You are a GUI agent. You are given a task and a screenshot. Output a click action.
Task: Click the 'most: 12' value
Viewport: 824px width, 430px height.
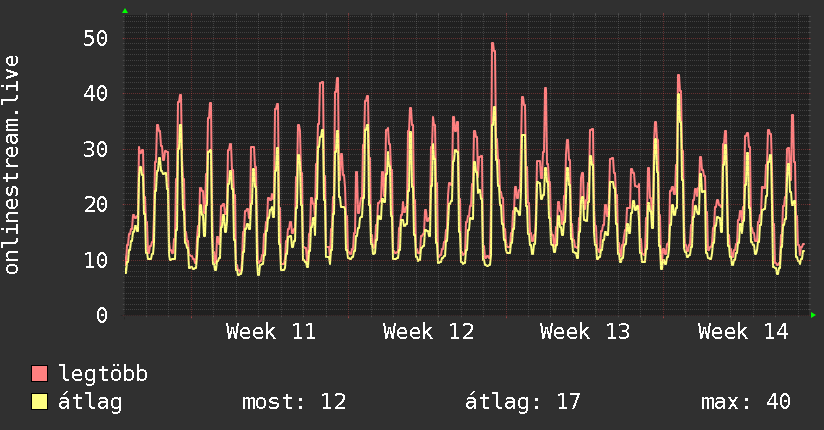tap(294, 402)
